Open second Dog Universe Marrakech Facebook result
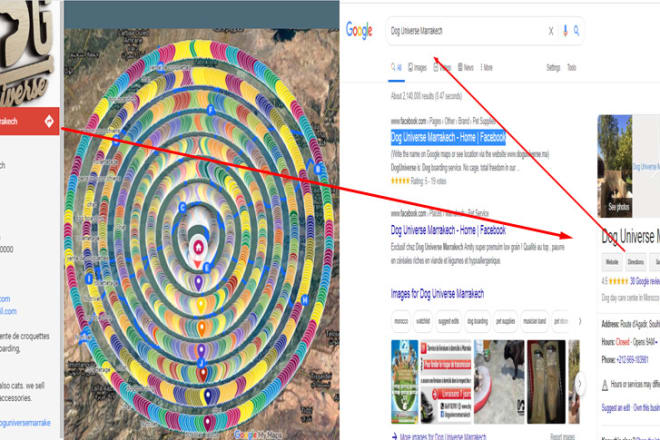The image size is (660, 440). pyautogui.click(x=448, y=230)
